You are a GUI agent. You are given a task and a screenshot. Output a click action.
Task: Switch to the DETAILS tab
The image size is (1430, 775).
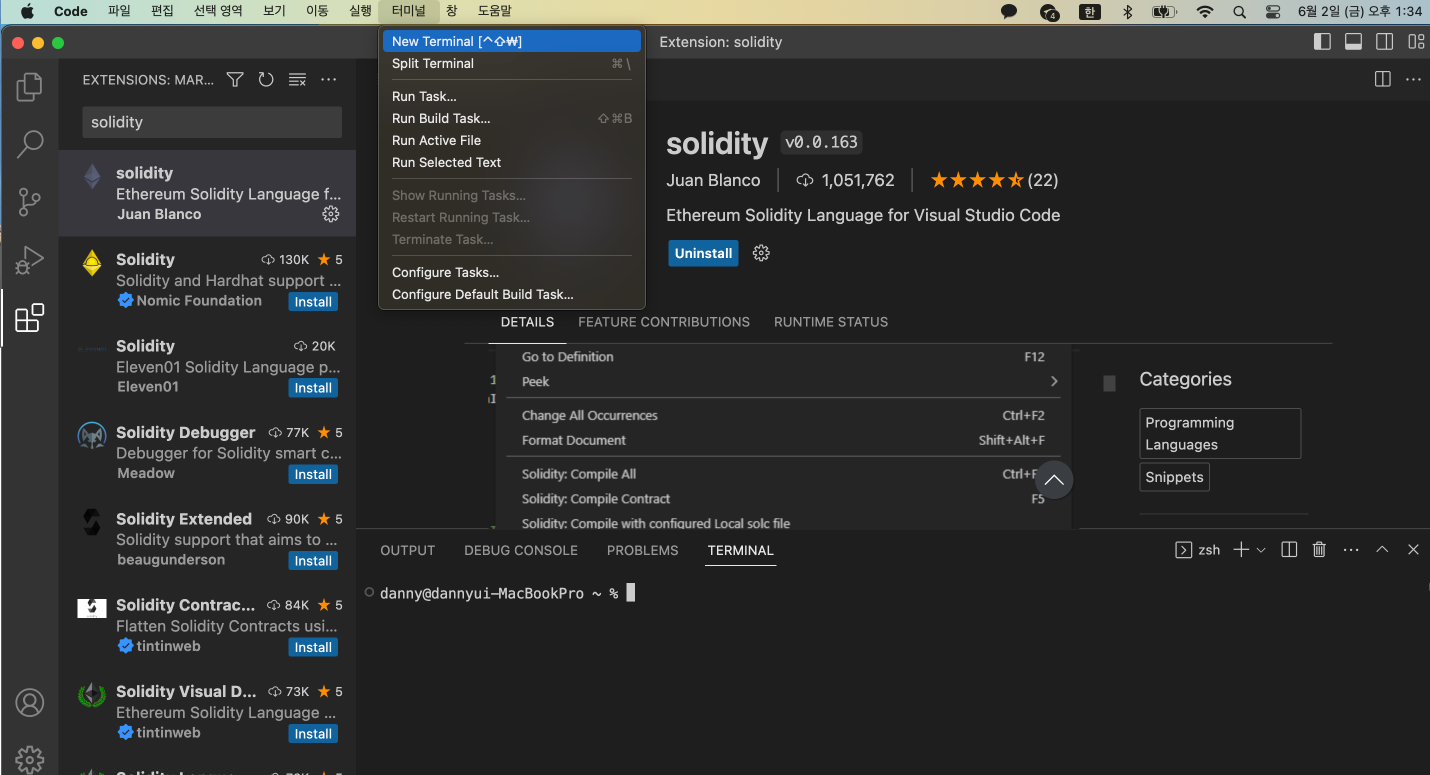[x=527, y=322]
